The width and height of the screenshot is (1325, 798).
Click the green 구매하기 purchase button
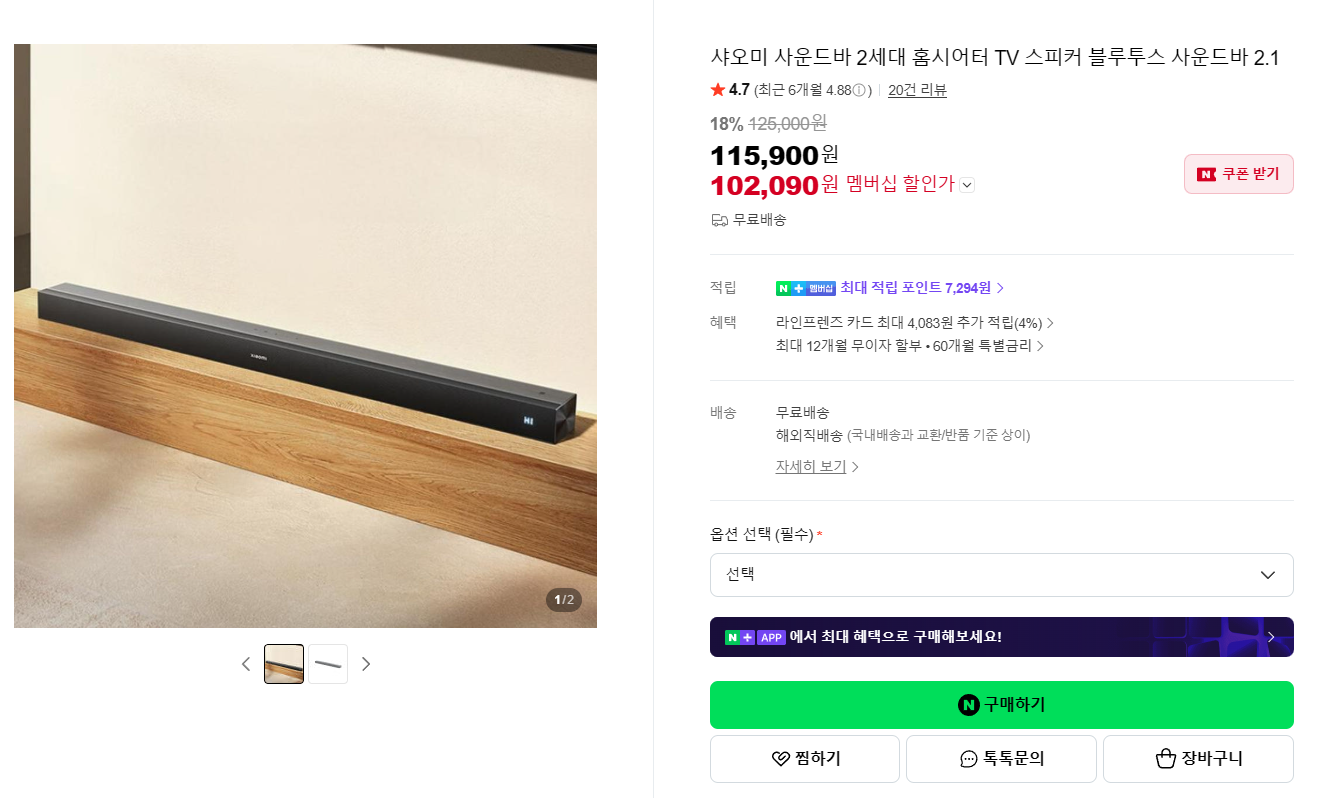click(1001, 705)
